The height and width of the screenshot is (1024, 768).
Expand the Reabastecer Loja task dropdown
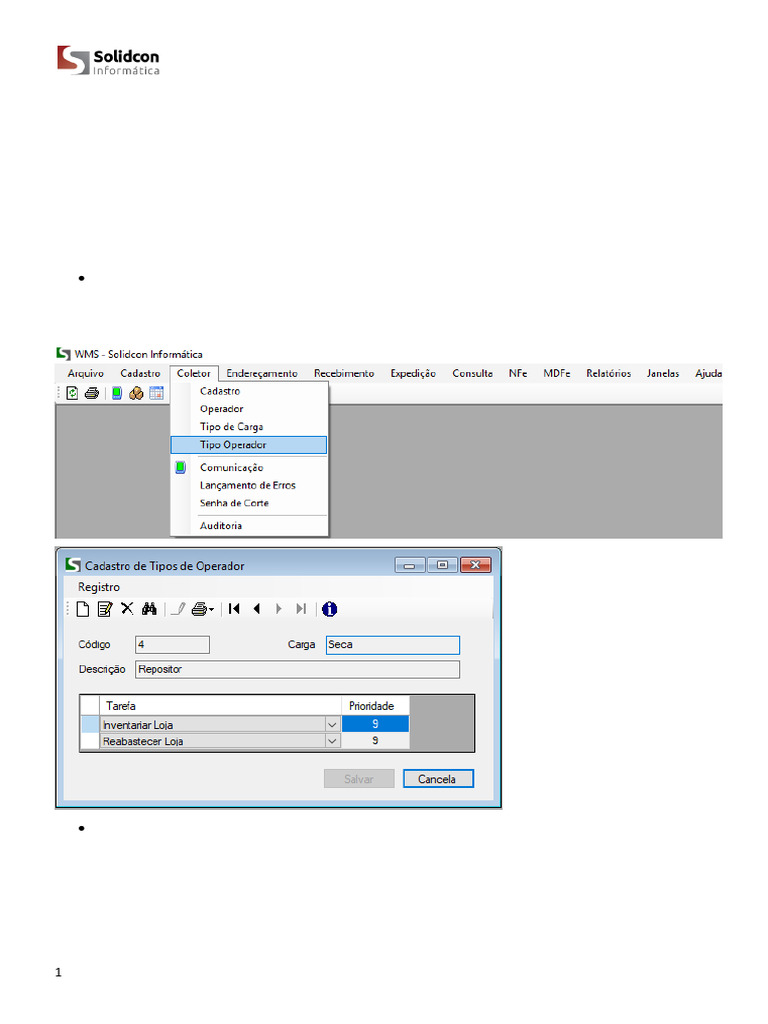point(332,741)
